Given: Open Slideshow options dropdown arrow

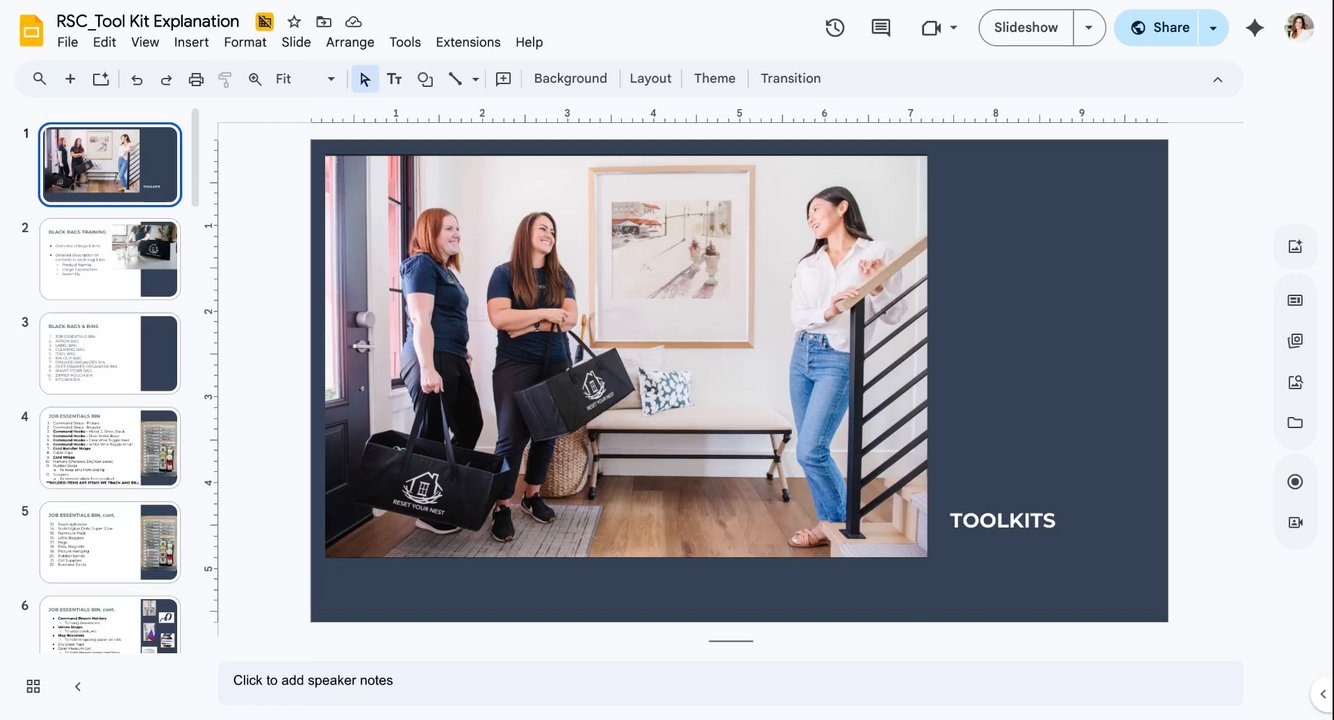Looking at the screenshot, I should tap(1089, 28).
